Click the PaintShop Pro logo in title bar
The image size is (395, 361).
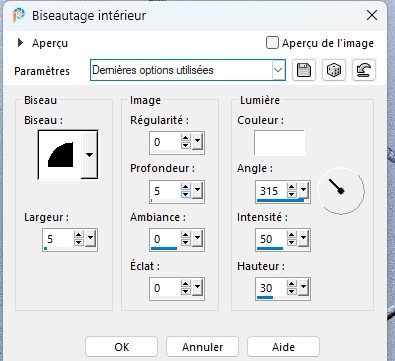coord(18,15)
